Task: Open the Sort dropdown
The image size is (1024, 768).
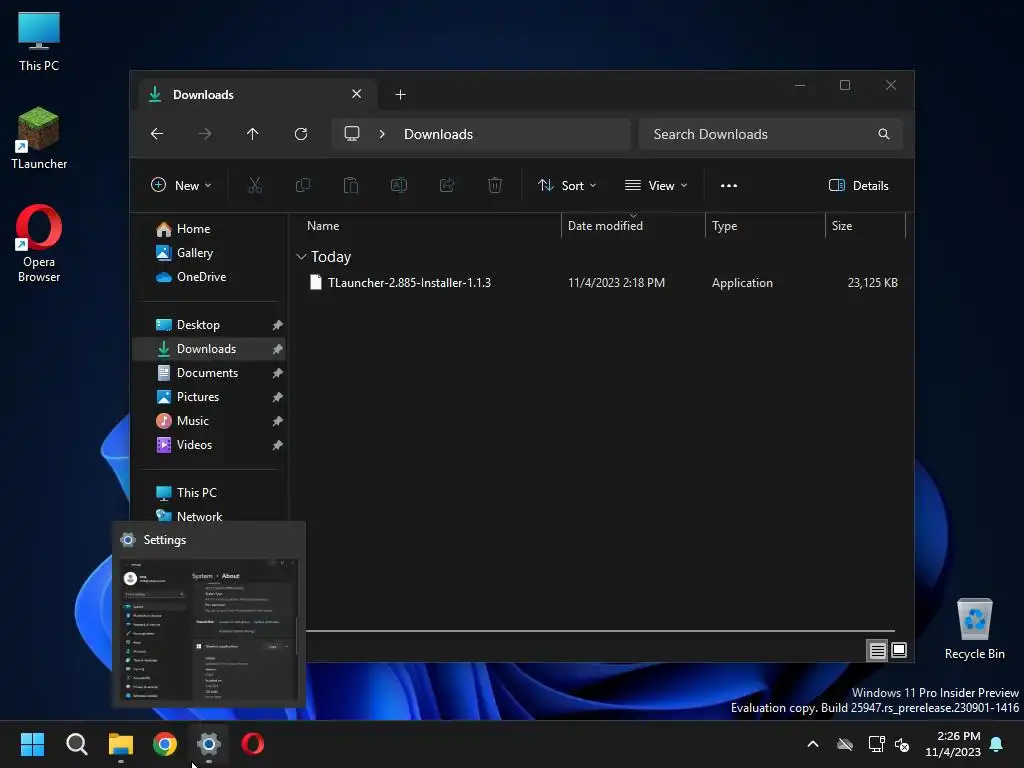Action: [567, 185]
